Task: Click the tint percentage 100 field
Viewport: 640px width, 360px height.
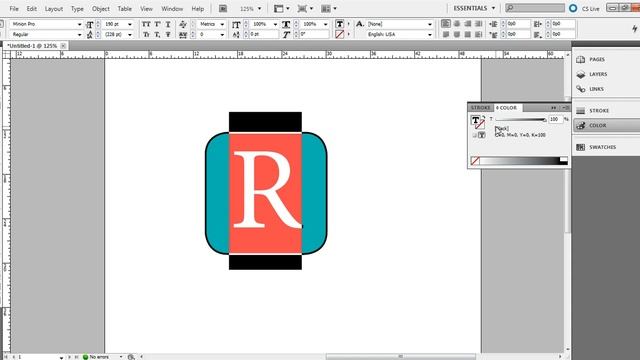Action: click(555, 119)
